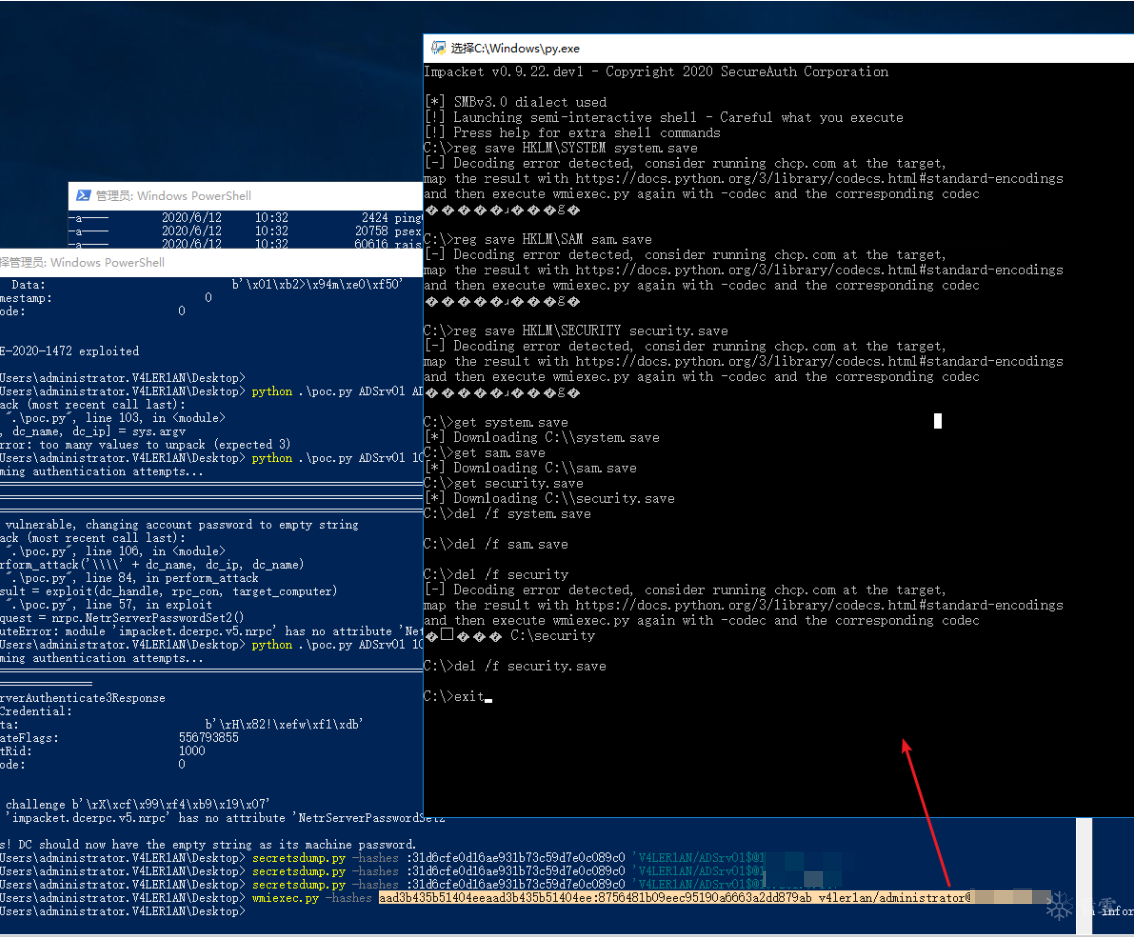Click '[*] Downloading C:\\system.save' line

click(542, 437)
